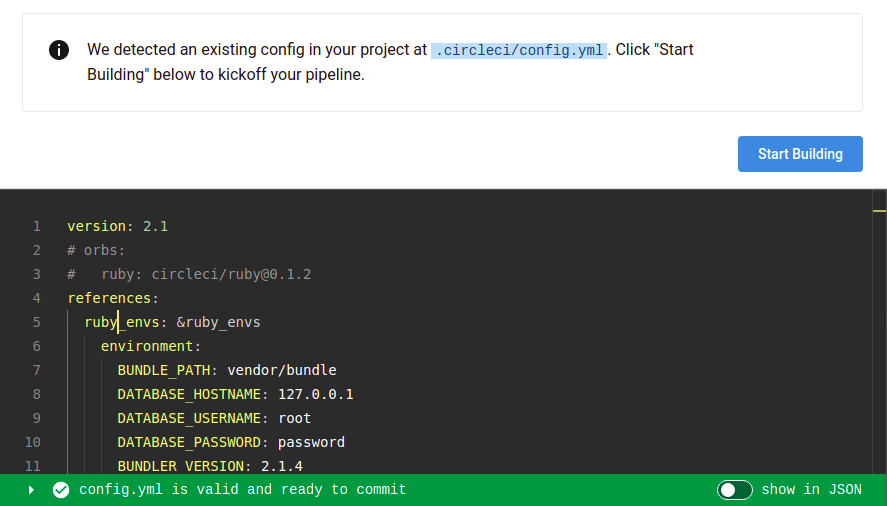The height and width of the screenshot is (506, 887).
Task: Click the Start Building button
Action: coord(800,154)
